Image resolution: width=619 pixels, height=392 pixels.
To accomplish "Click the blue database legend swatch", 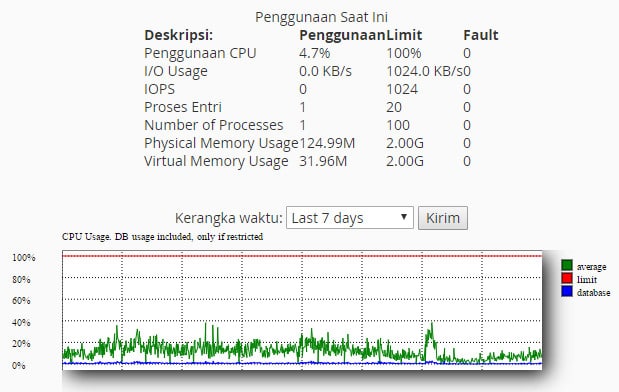I will point(567,291).
